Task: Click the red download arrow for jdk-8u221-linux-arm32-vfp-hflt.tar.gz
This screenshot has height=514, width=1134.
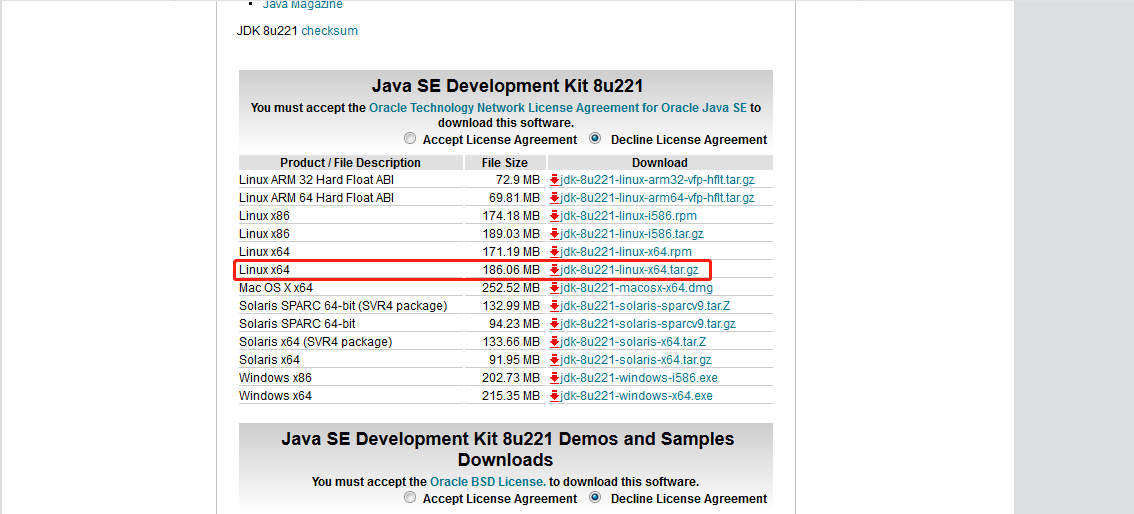Action: tap(555, 180)
